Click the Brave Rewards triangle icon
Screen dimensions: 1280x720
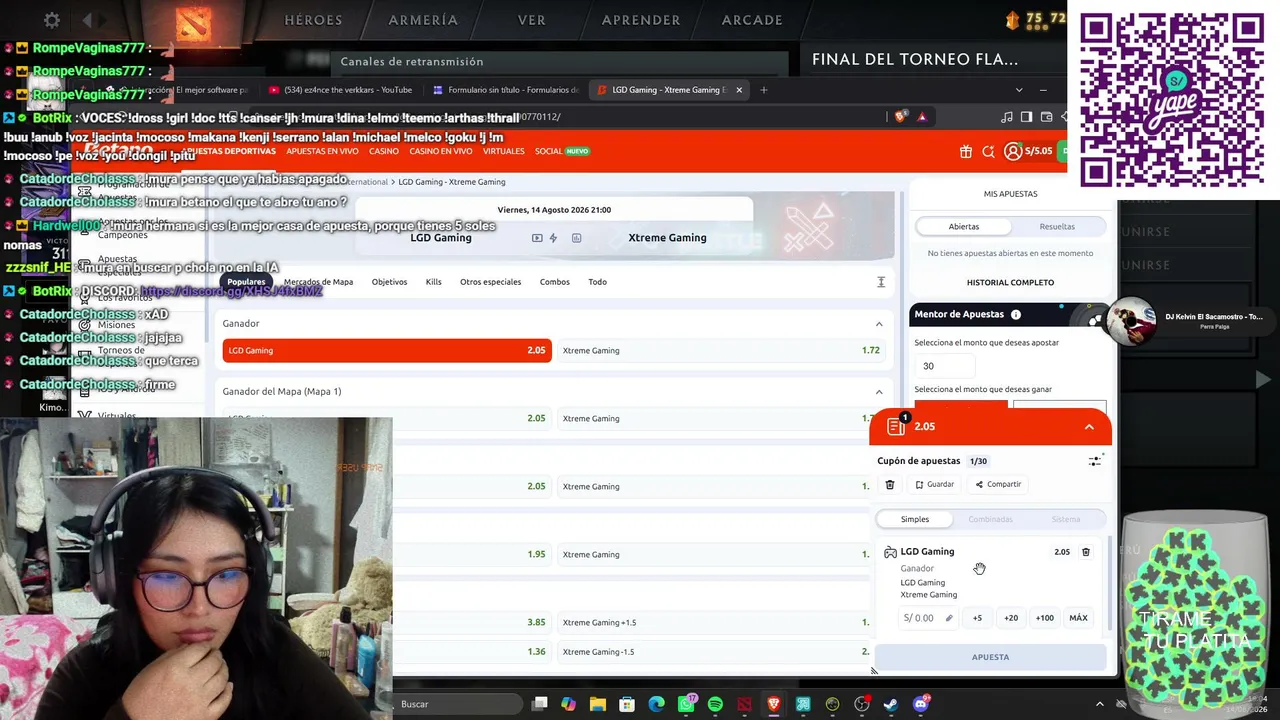(922, 117)
